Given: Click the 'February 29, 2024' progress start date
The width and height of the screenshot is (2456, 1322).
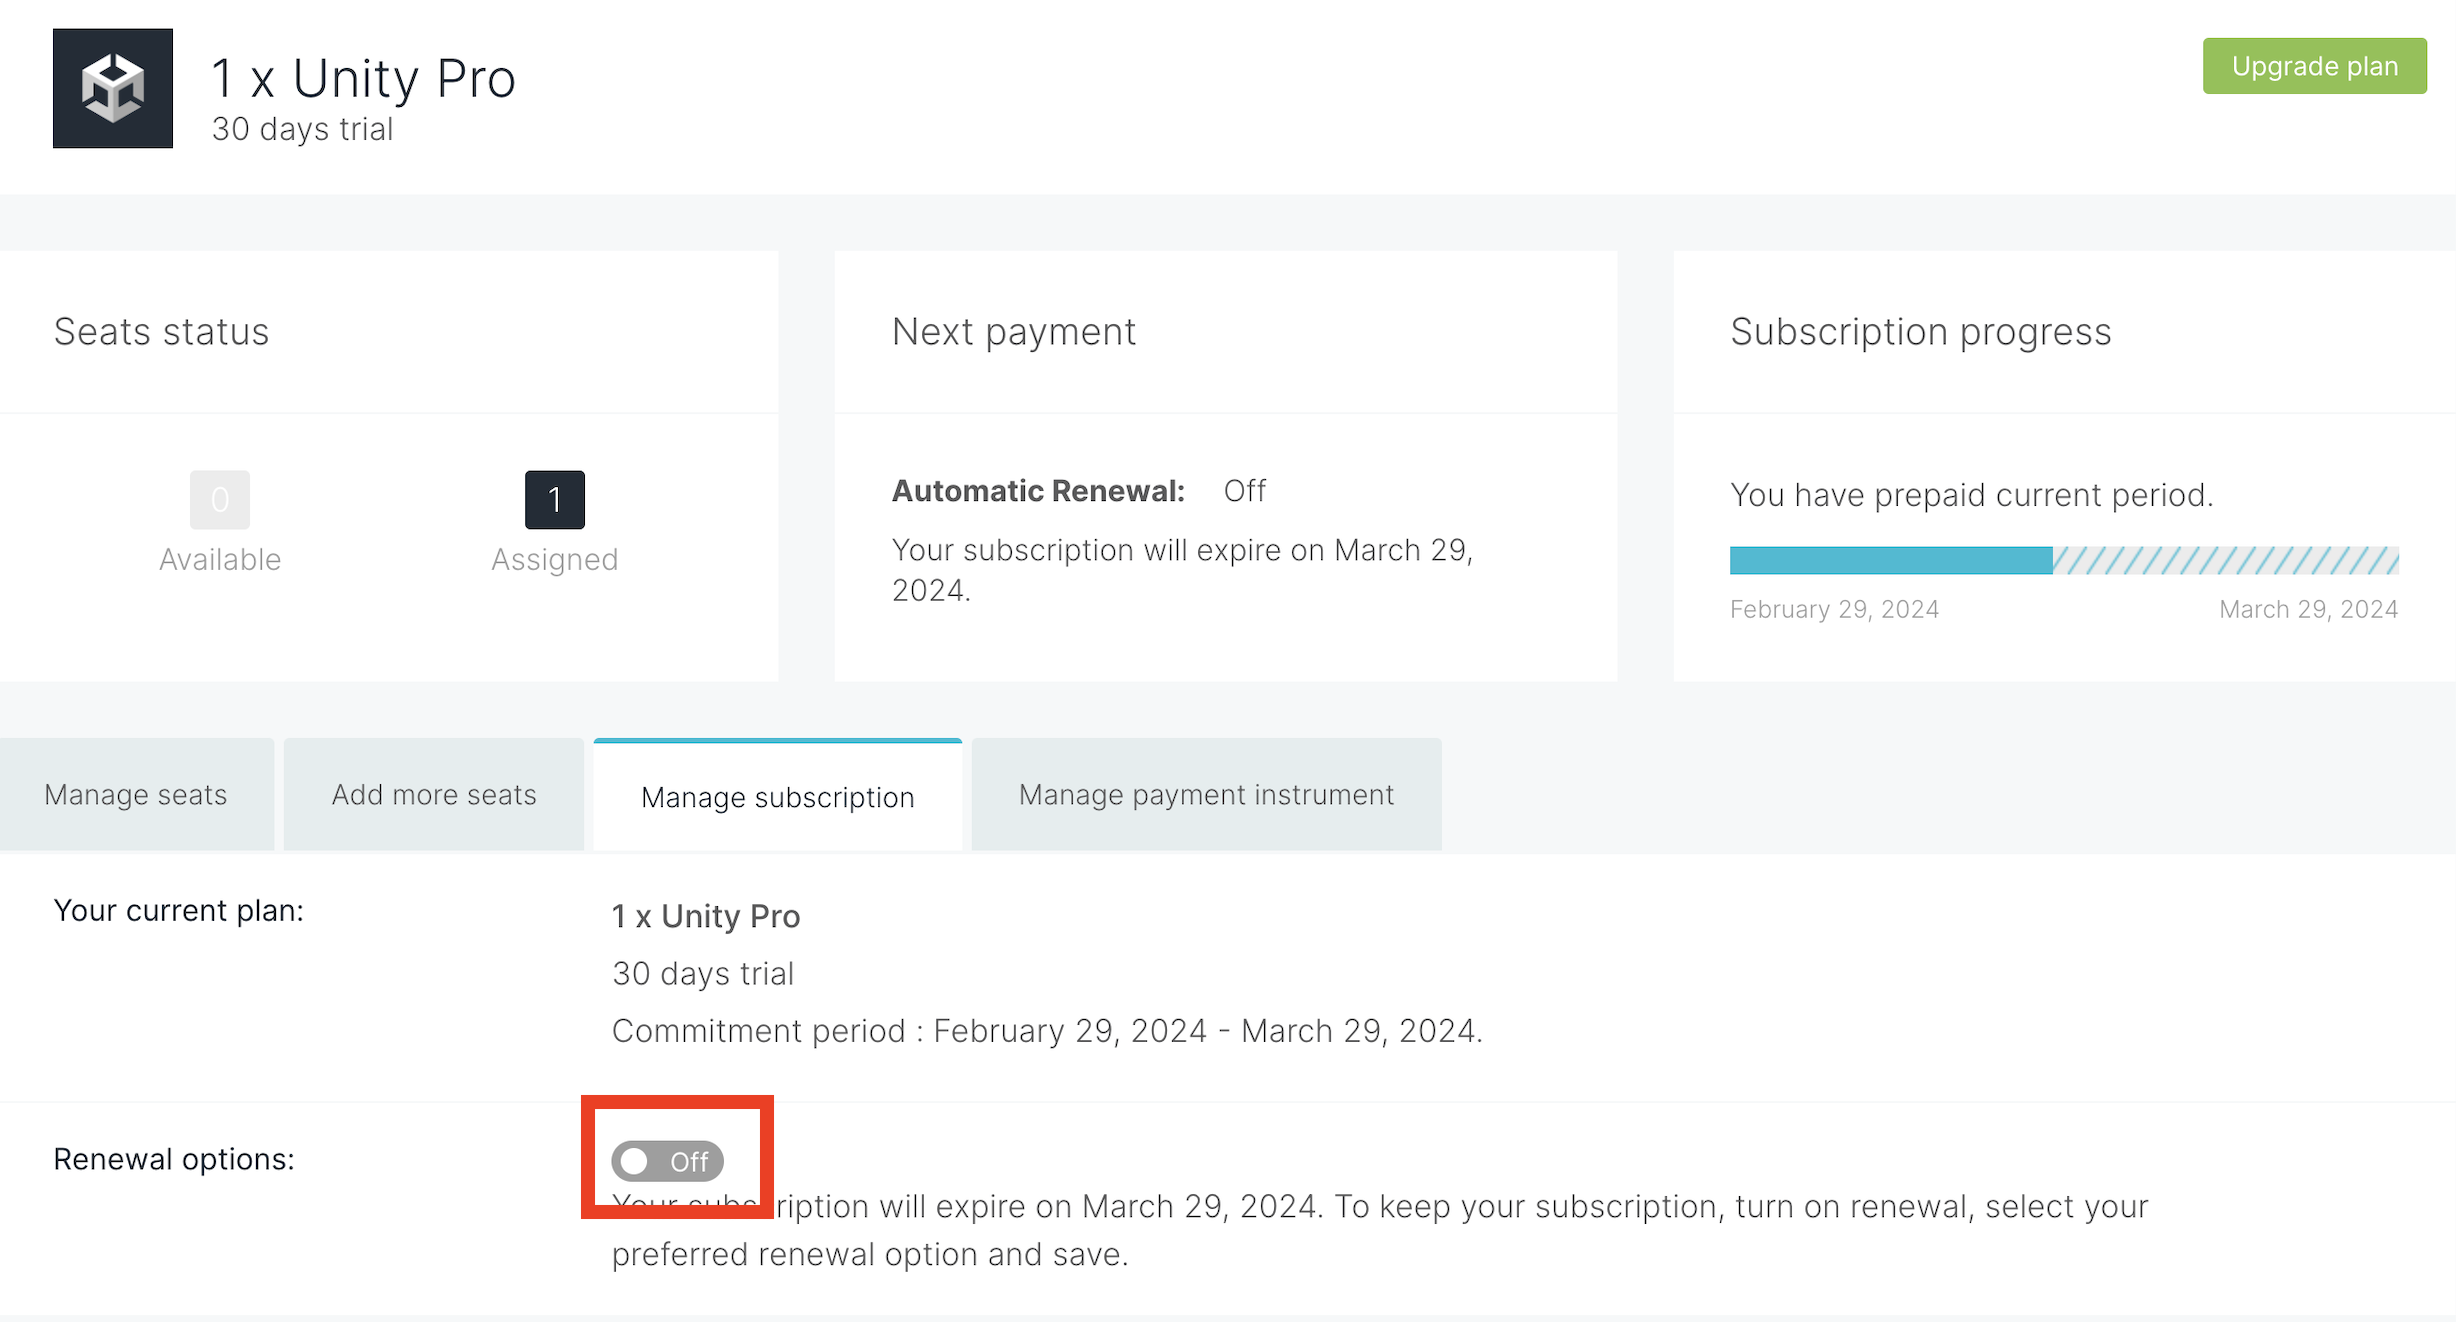Looking at the screenshot, I should tap(1834, 609).
